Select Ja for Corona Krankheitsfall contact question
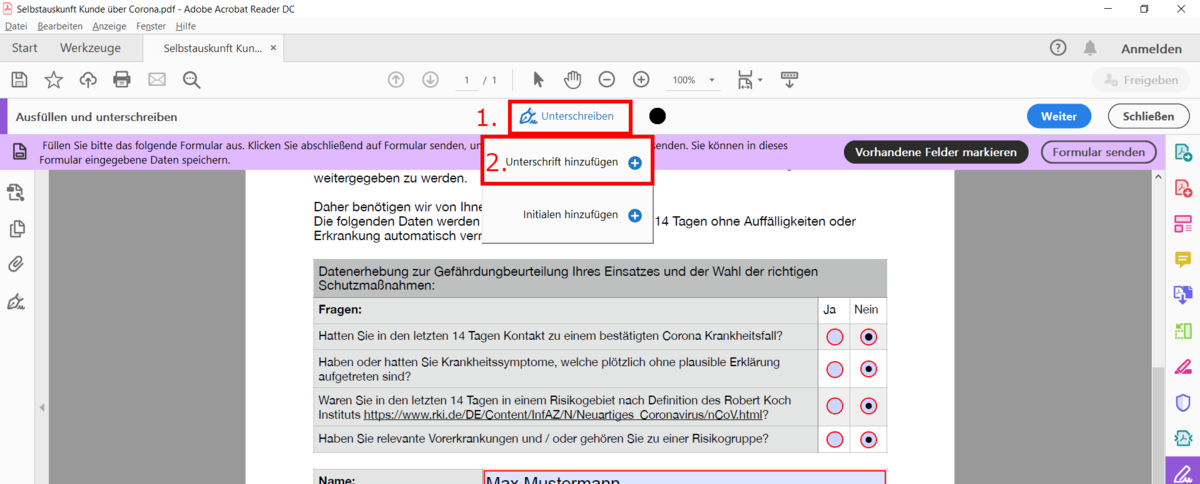 point(835,337)
